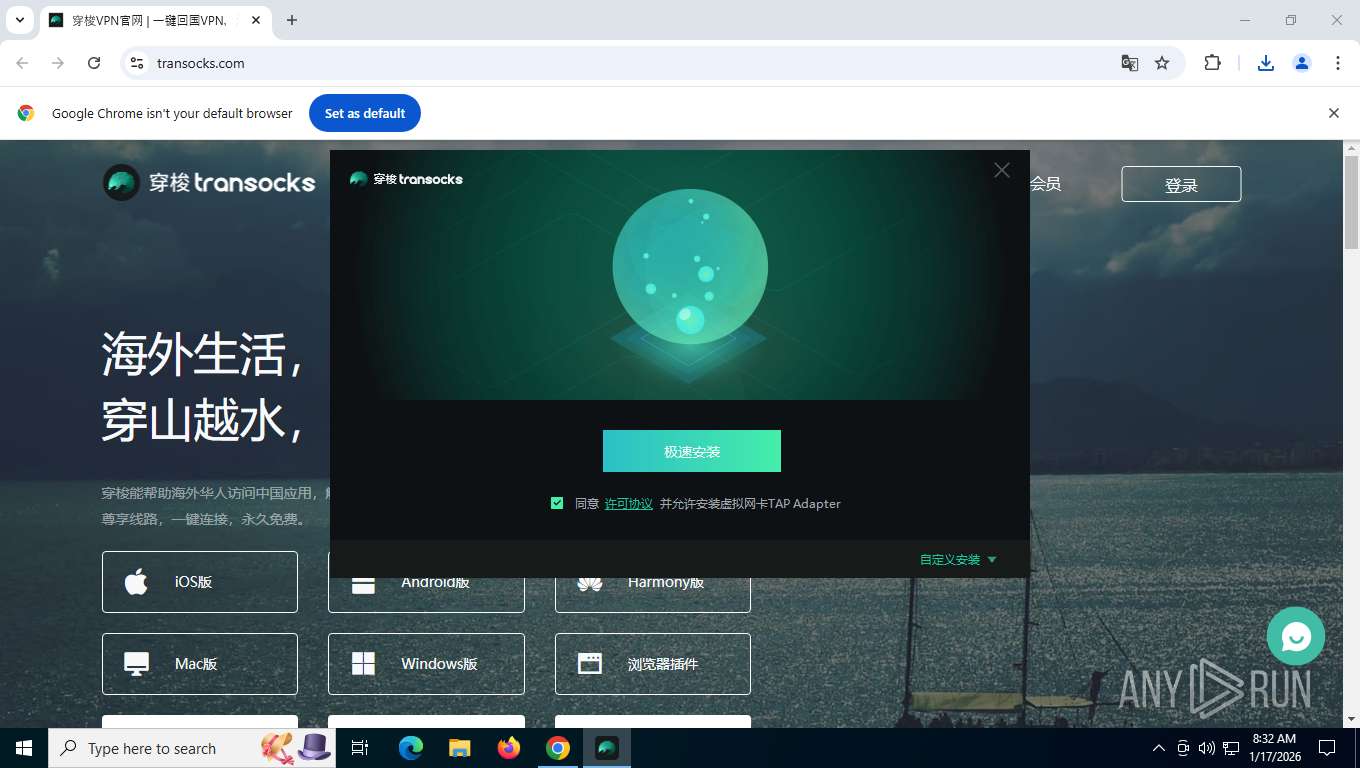Click the Harmony版 download button
The height and width of the screenshot is (768, 1360).
[x=653, y=594]
